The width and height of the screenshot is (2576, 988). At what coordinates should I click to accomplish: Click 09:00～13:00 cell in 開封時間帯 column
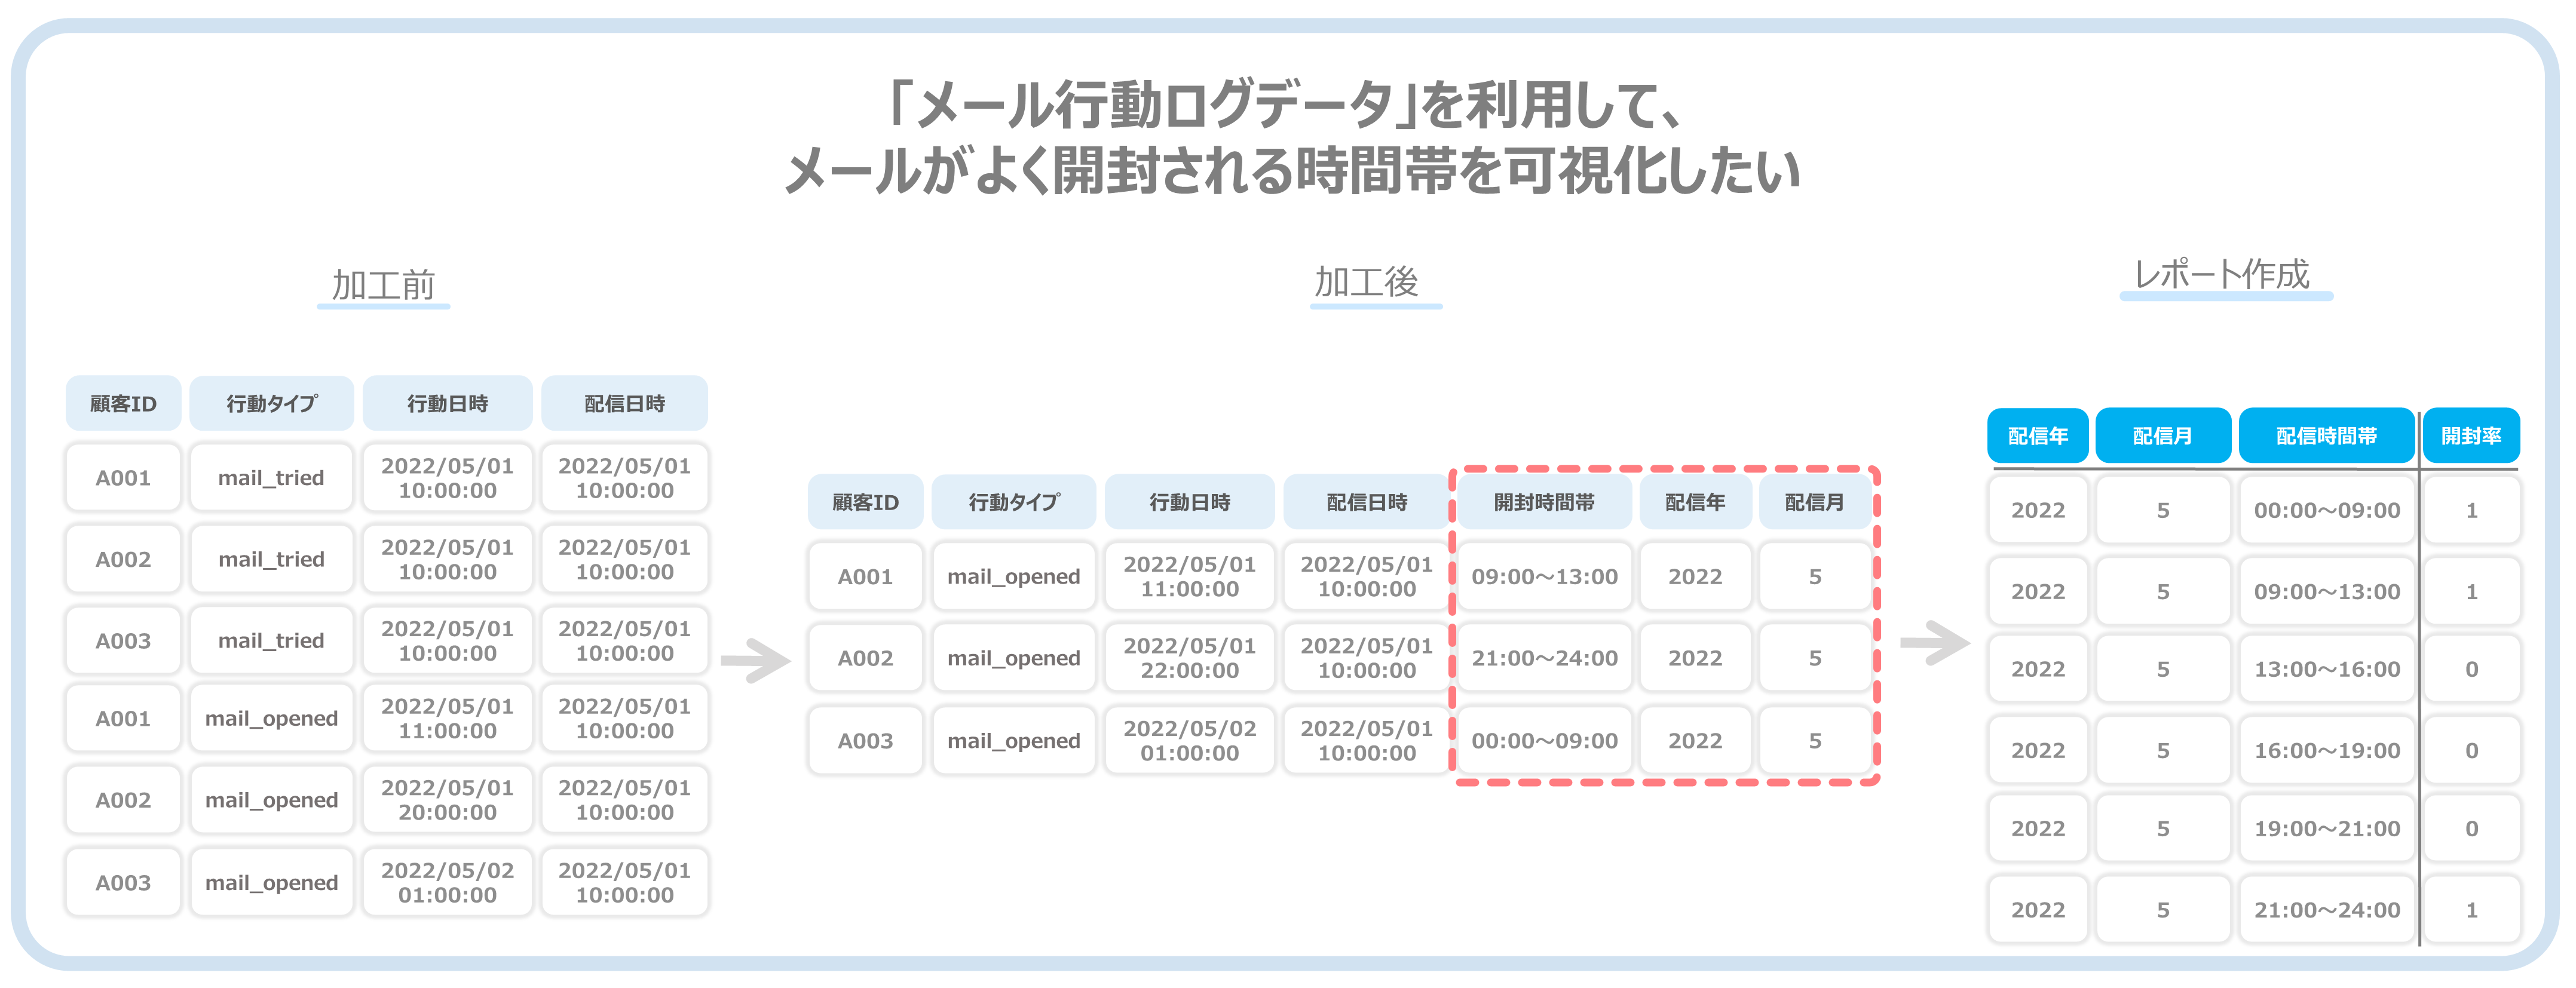point(1544,576)
